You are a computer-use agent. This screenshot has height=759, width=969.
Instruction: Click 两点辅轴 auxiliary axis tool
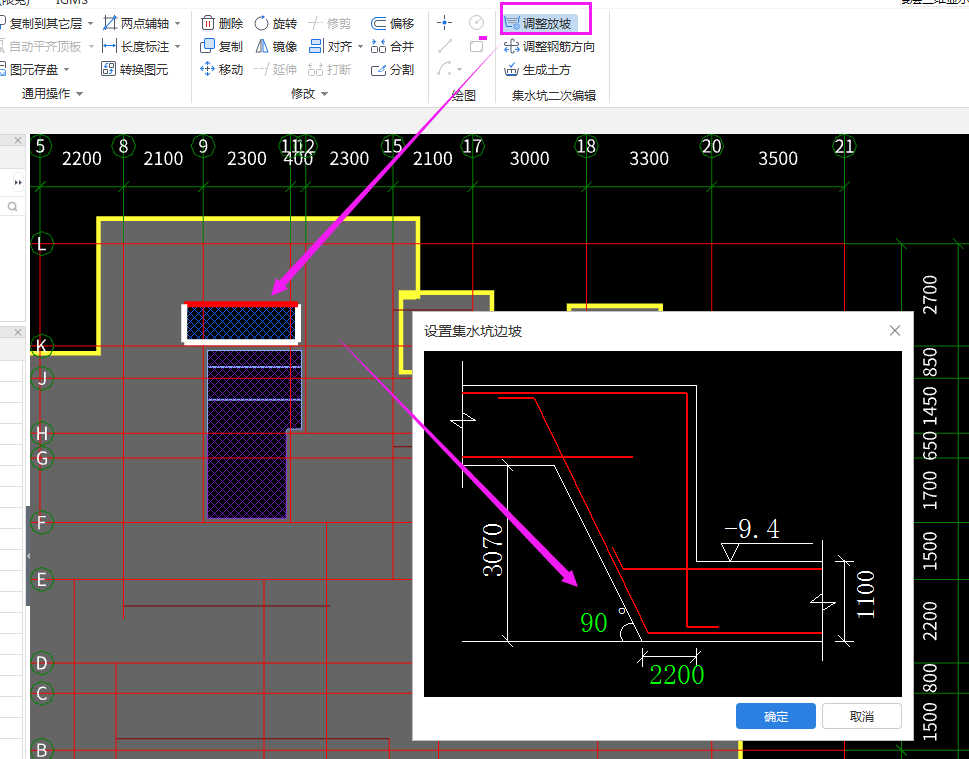pos(137,23)
